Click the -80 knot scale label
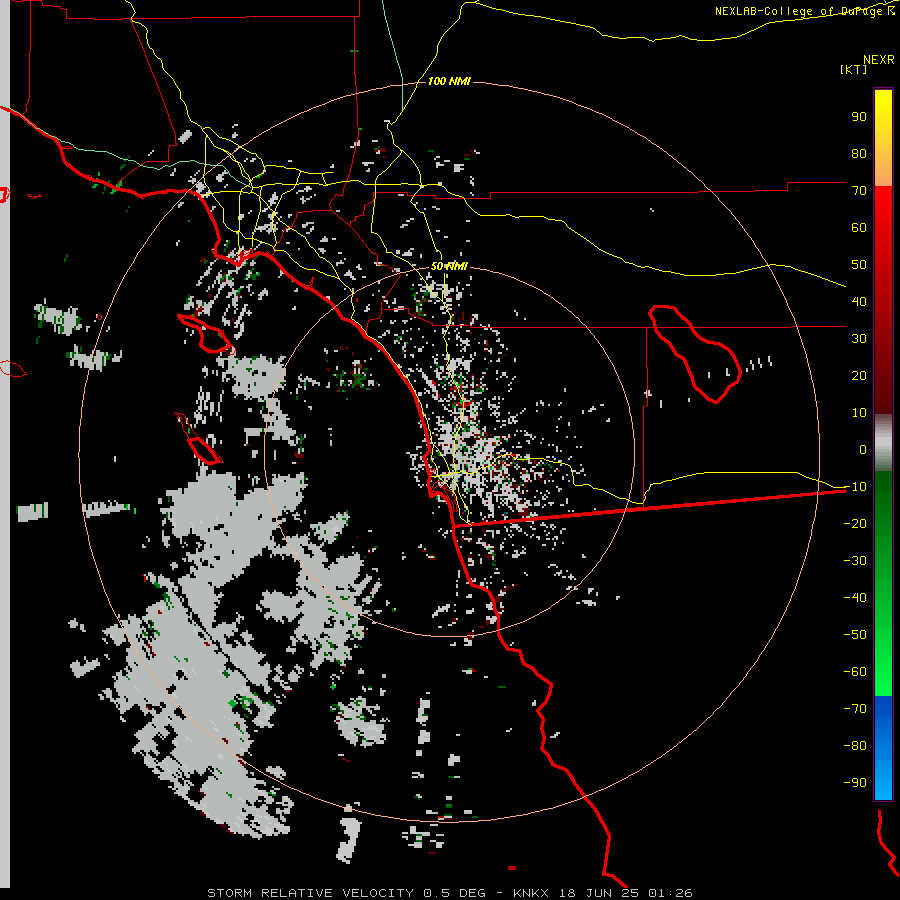 (855, 746)
